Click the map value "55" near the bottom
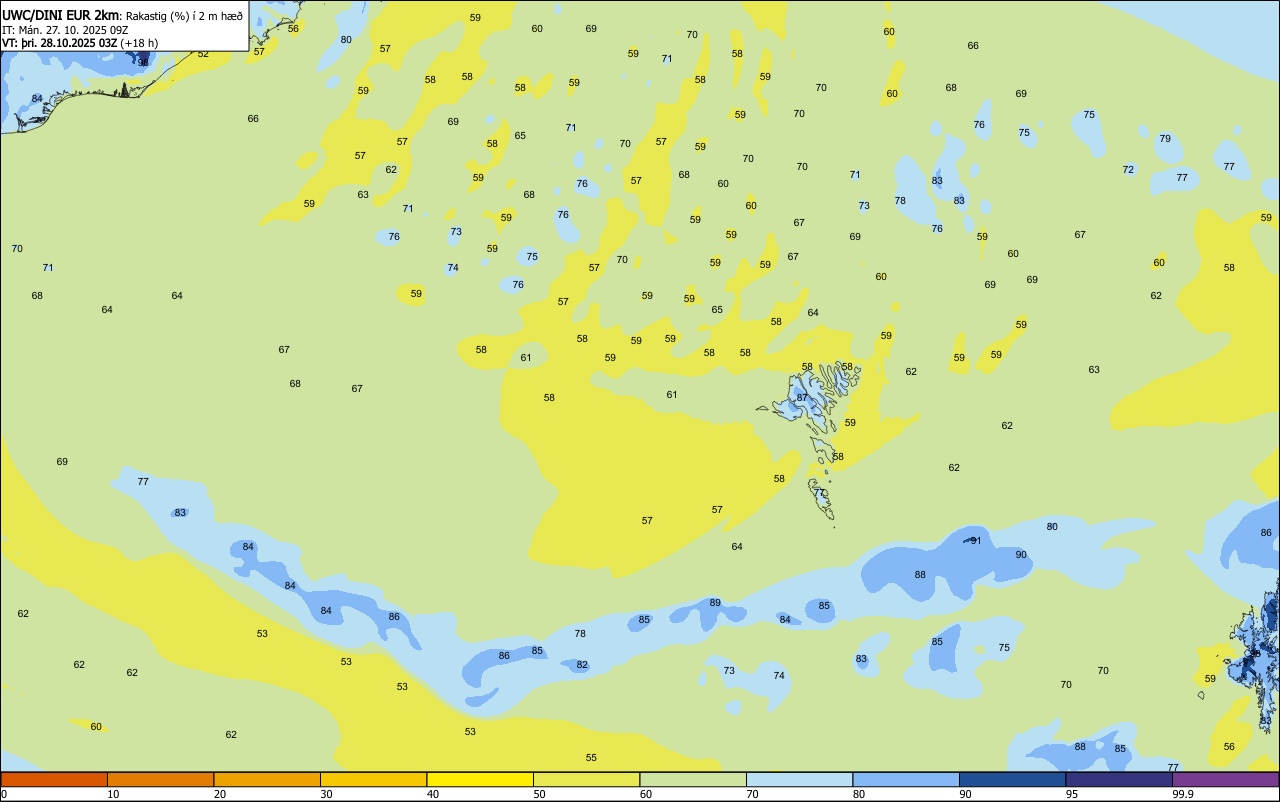Viewport: 1280px width, 802px height. 591,757
